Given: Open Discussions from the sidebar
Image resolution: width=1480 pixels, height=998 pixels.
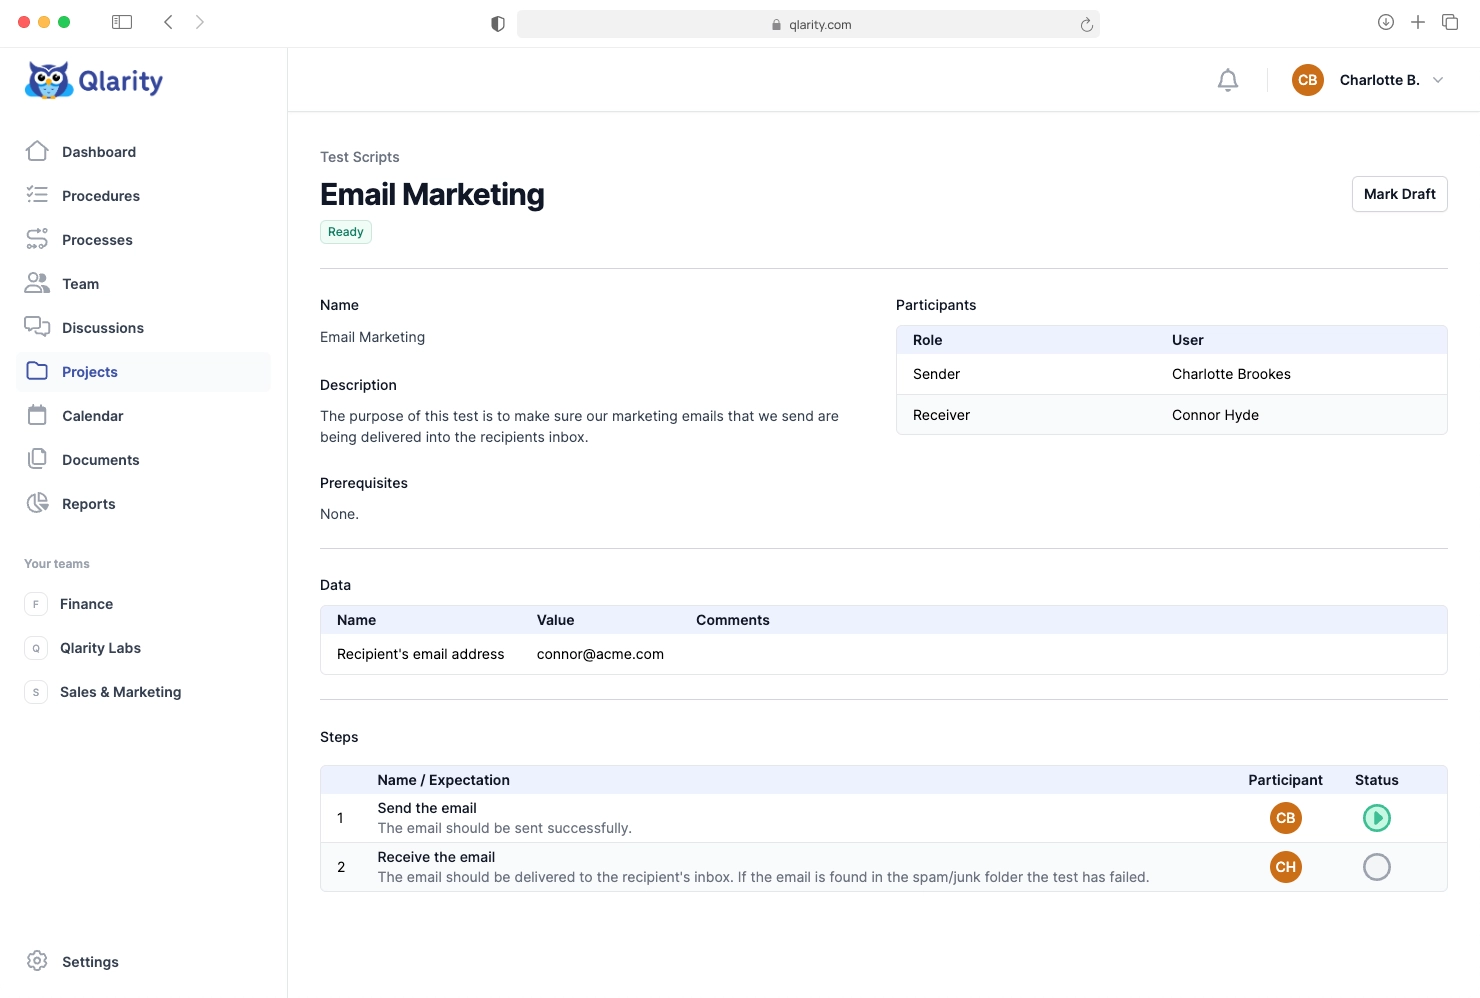Looking at the screenshot, I should pos(102,328).
